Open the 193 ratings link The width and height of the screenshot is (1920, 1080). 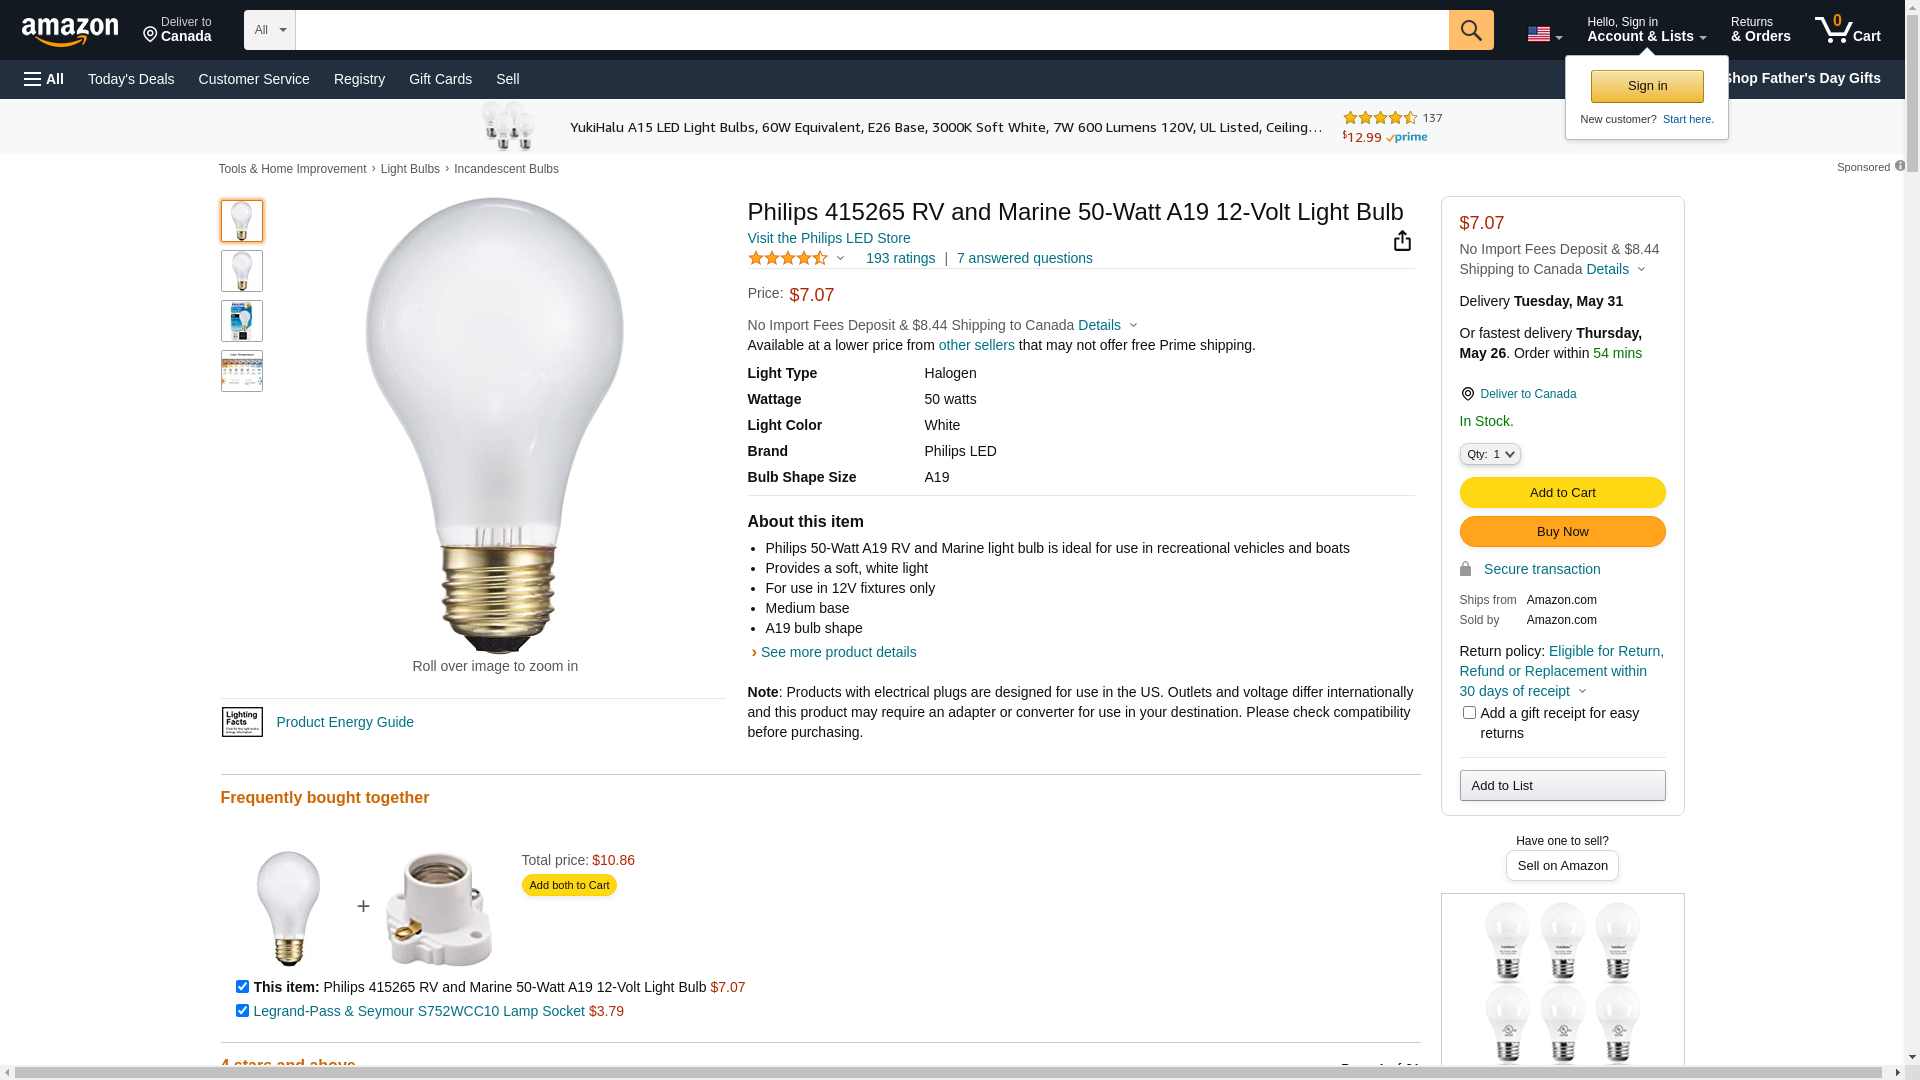pos(900,258)
